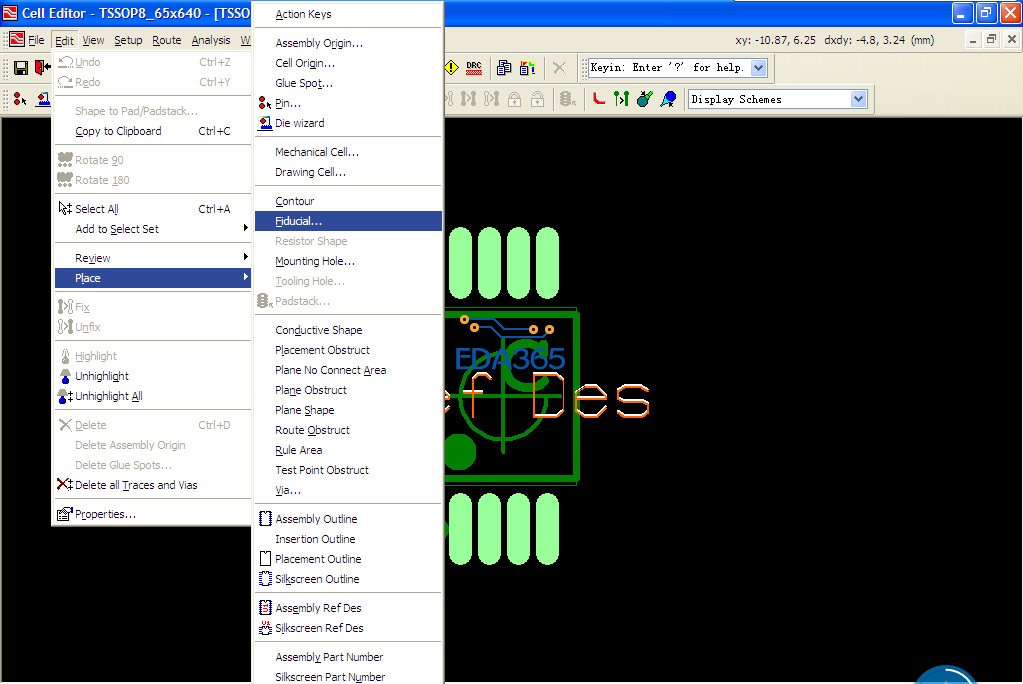The height and width of the screenshot is (684, 1023).
Task: Select Rule Area
Action: pyautogui.click(x=348, y=450)
